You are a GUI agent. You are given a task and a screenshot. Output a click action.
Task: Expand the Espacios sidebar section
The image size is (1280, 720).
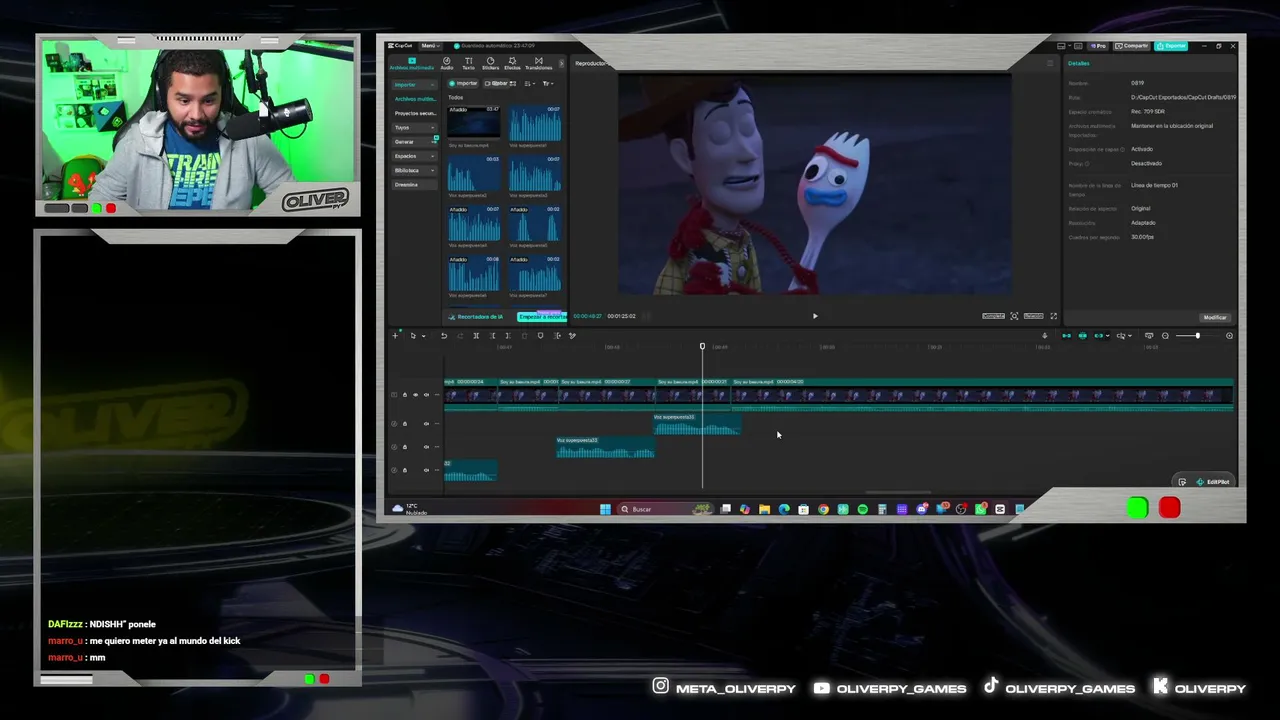415,156
